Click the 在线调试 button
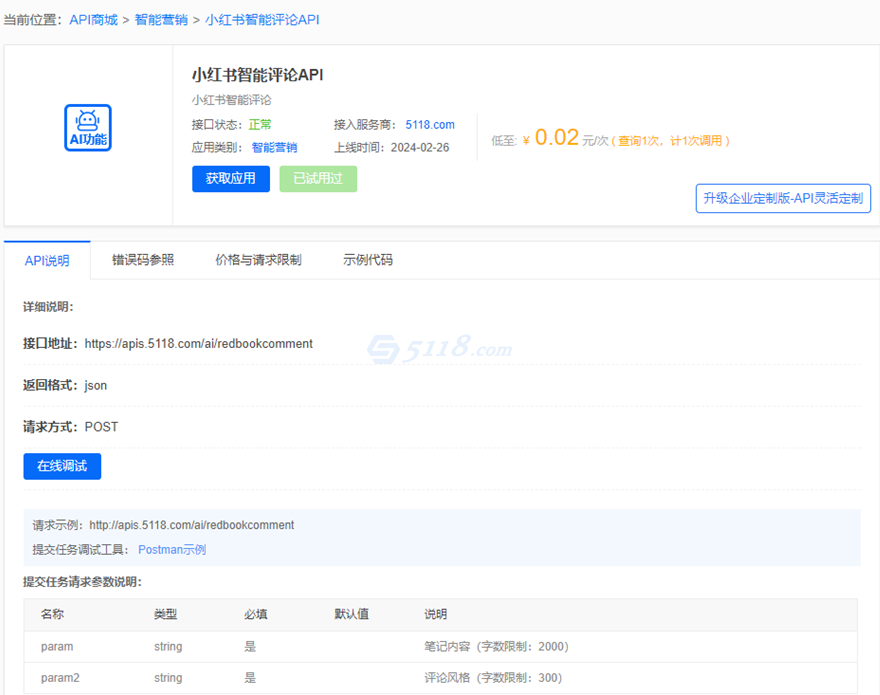 click(62, 466)
